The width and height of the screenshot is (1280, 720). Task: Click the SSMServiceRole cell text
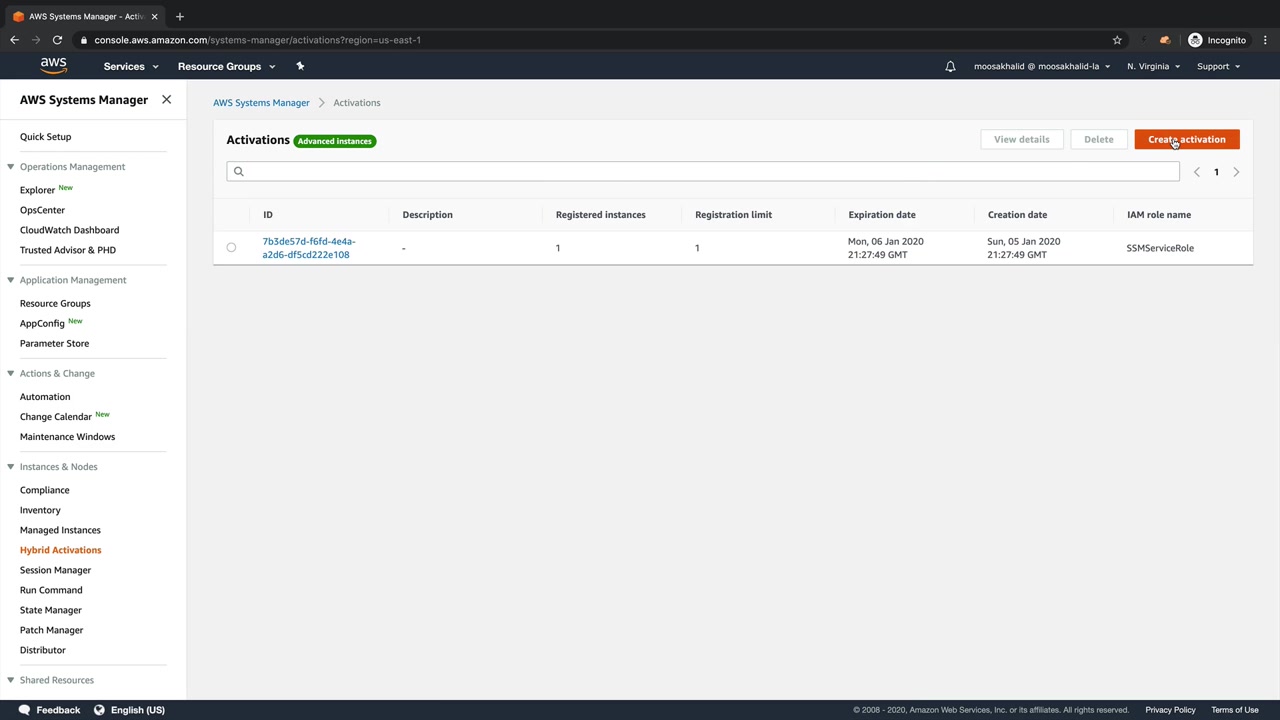1160,248
